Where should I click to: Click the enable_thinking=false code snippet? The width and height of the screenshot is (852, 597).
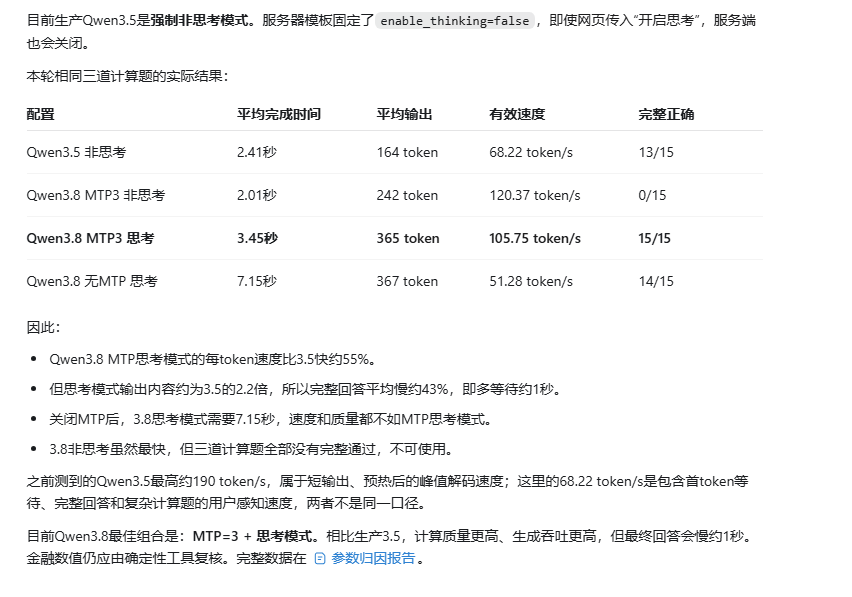pos(454,21)
